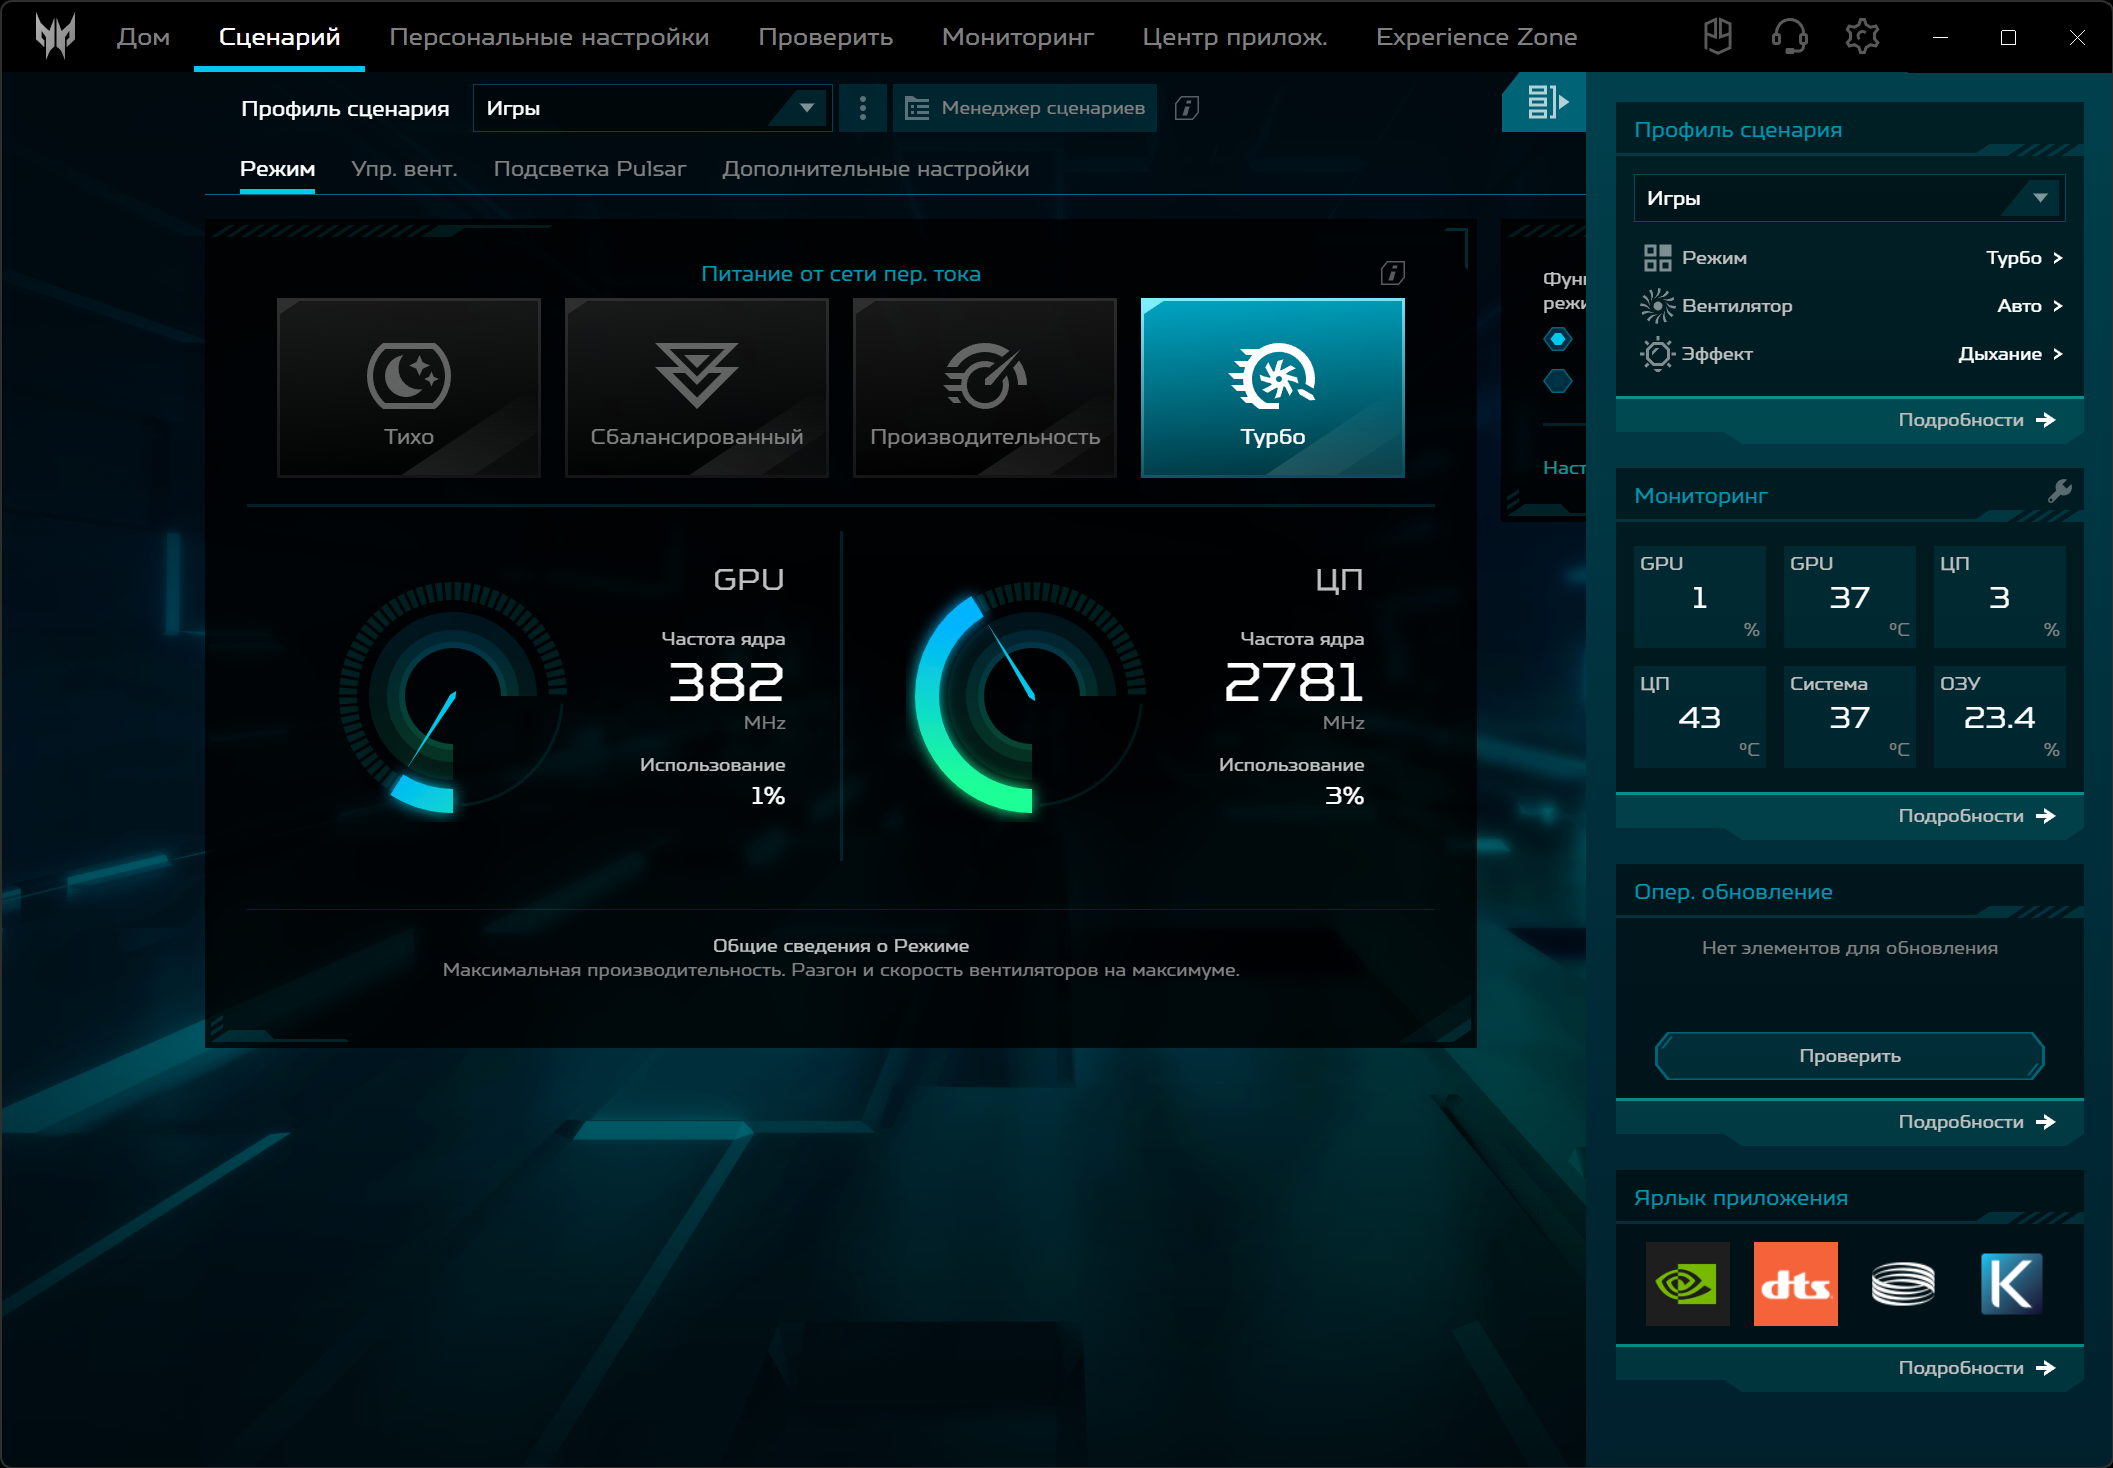Open sidebar Игры profile dropdown
2113x1468 pixels.
click(x=1849, y=198)
